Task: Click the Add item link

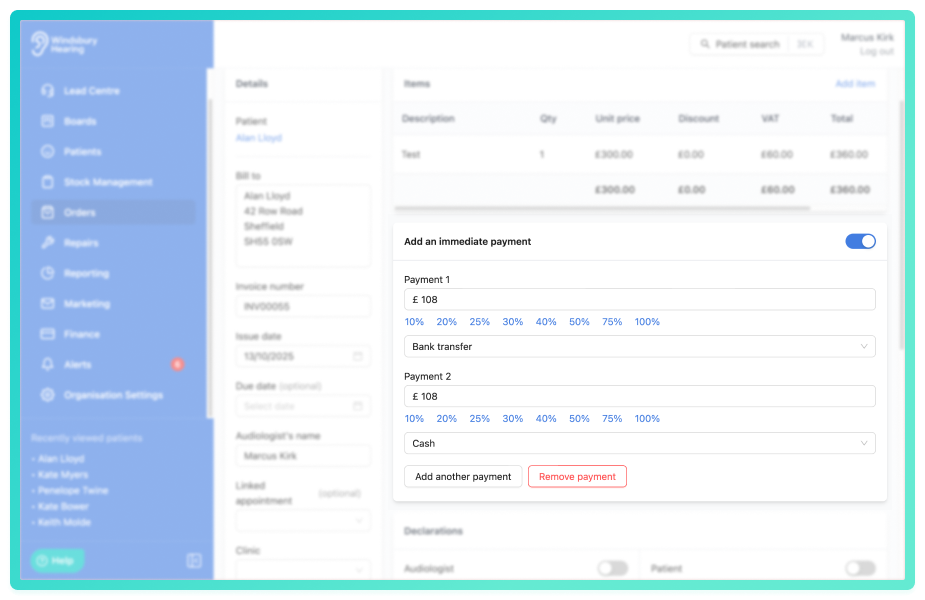Action: click(855, 84)
